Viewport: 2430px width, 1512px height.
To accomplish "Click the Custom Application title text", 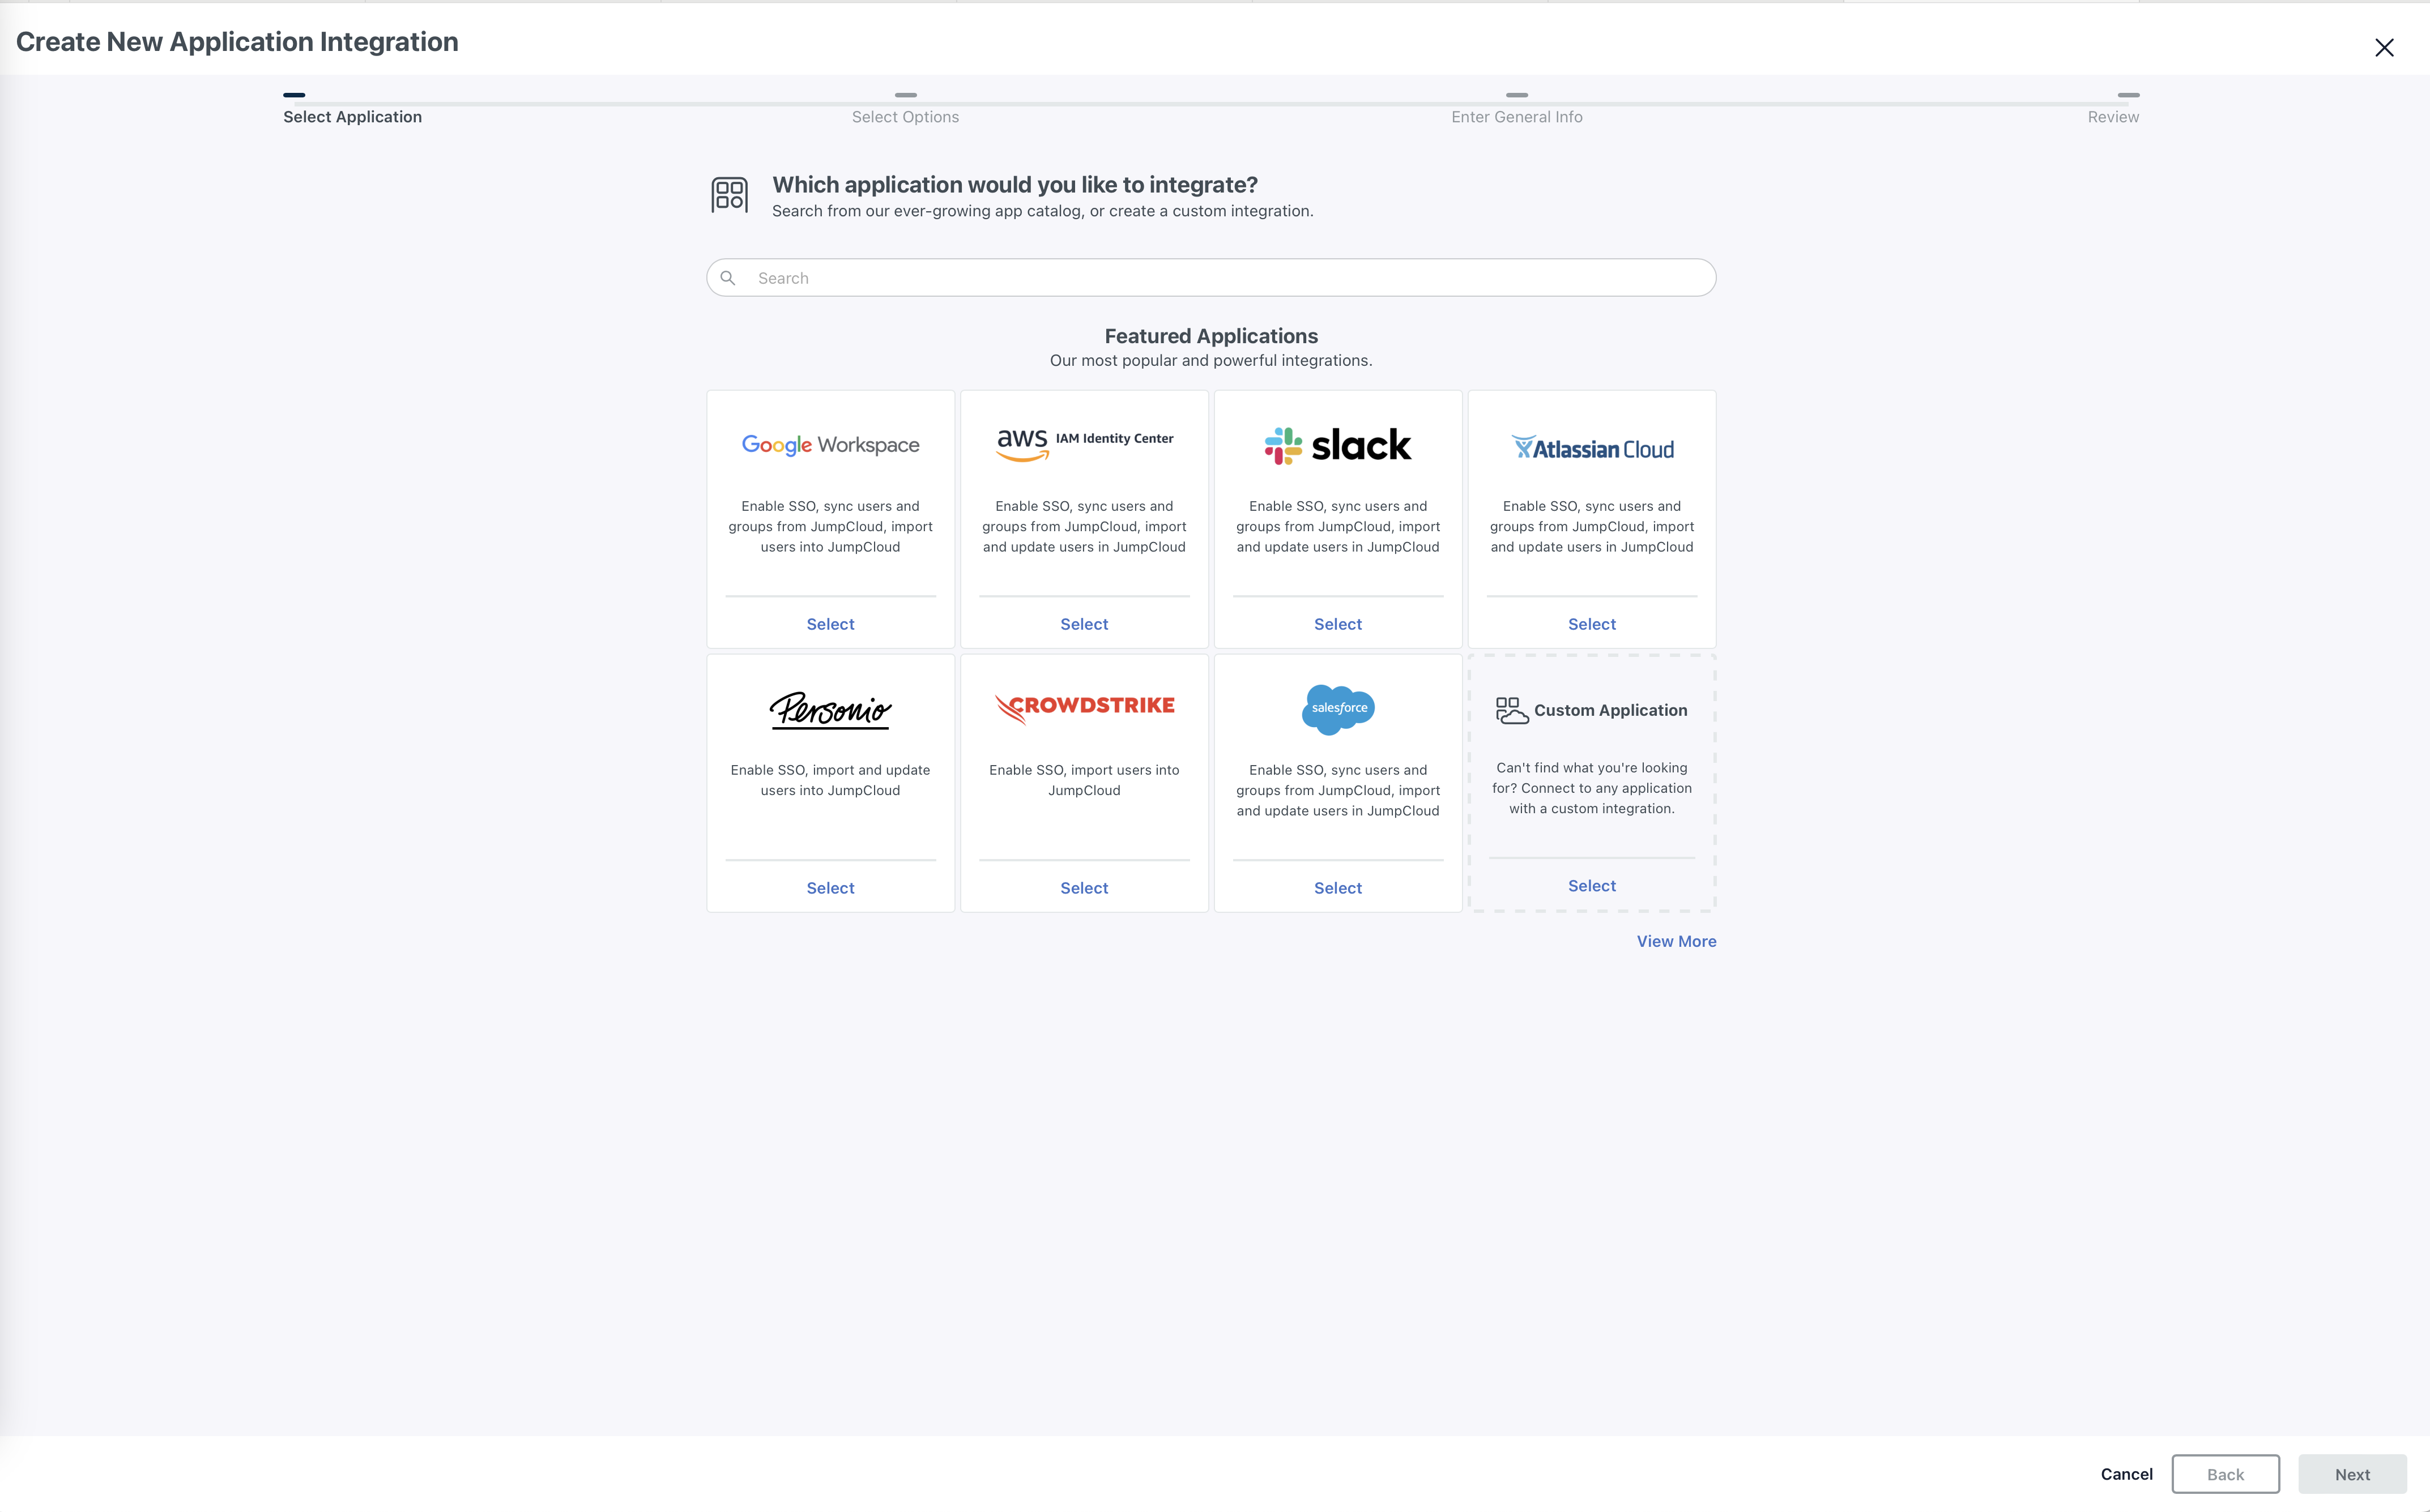I will click(1610, 710).
